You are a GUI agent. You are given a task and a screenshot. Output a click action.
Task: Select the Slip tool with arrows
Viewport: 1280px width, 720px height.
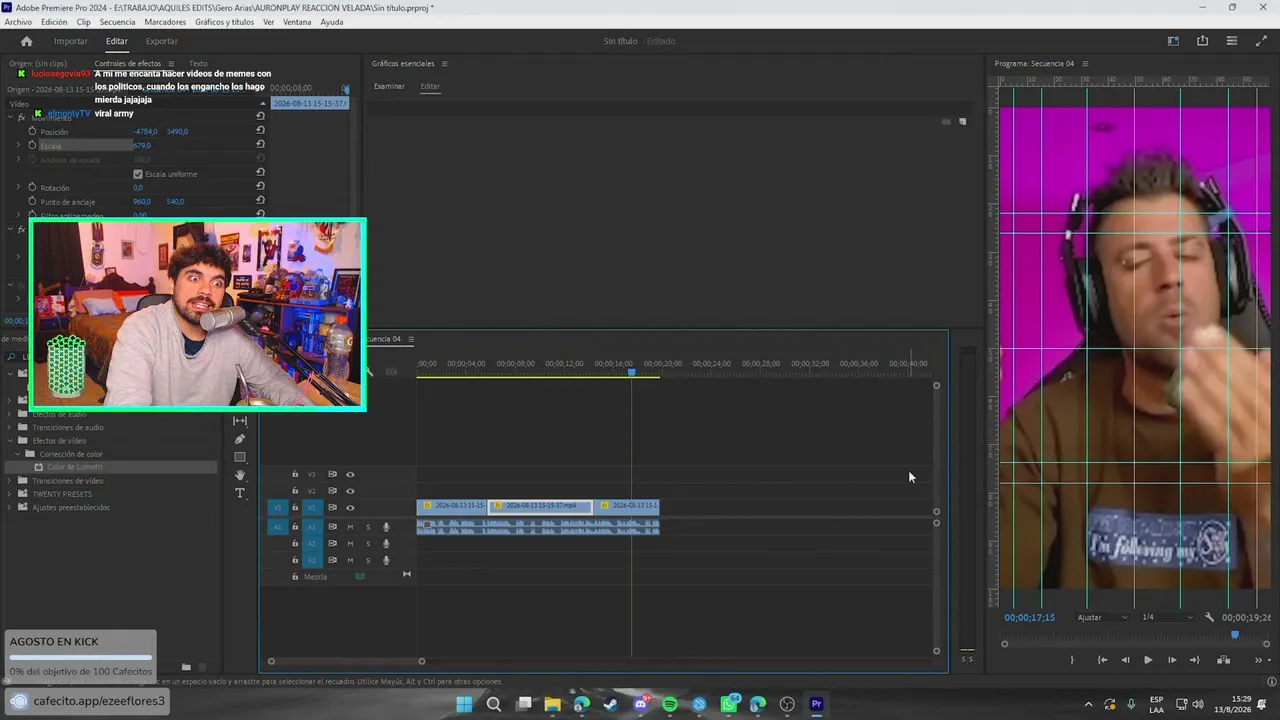click(240, 421)
